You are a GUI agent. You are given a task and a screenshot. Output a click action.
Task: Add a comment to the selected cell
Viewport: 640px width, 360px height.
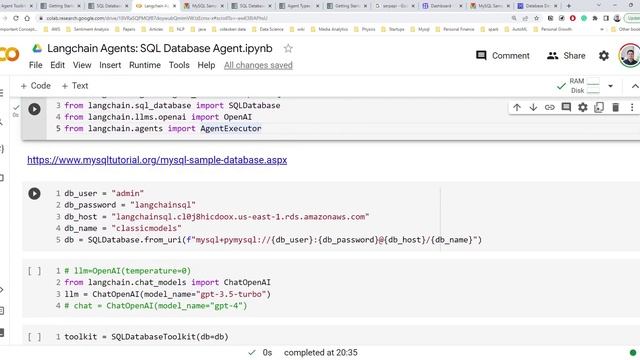(x=566, y=107)
